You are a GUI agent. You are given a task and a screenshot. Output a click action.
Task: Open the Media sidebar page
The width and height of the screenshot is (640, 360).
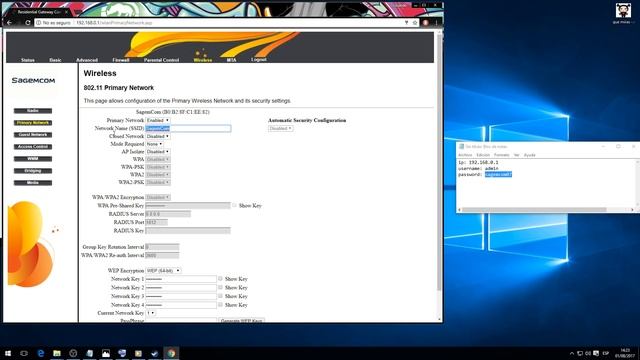(x=33, y=183)
